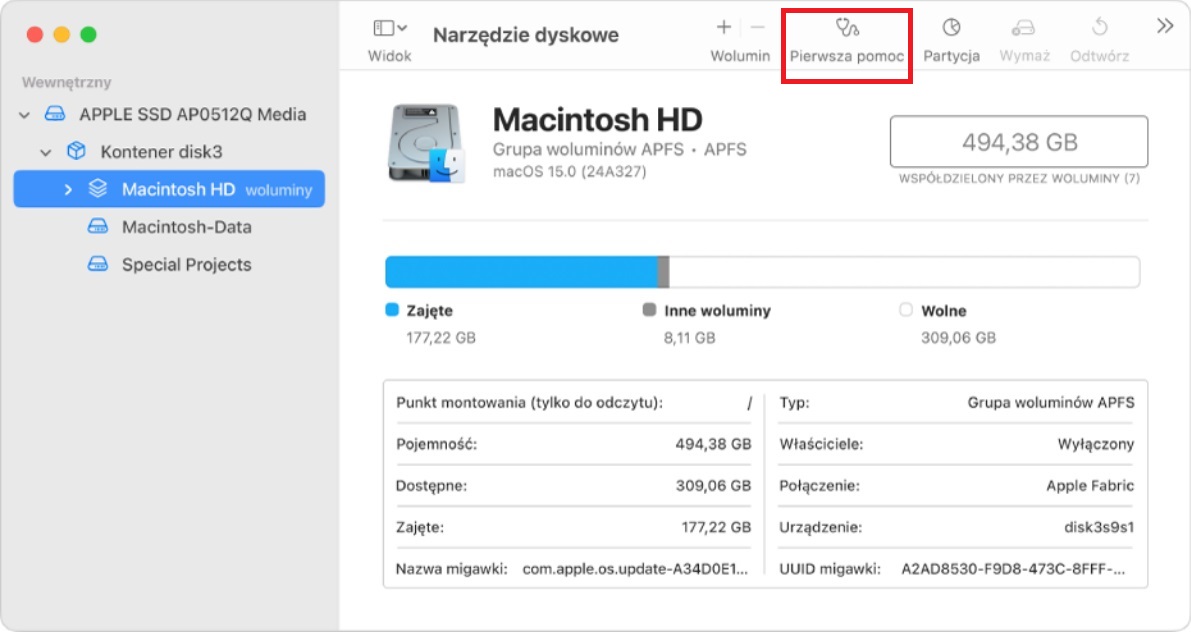Remove volume using the minus icon
The height and width of the screenshot is (632, 1191).
coord(757,28)
